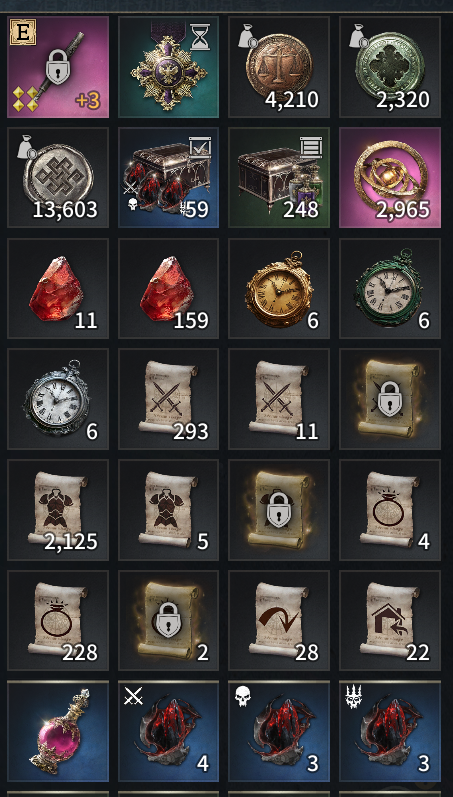Pick the crowned skull dark stone item
This screenshot has width=453, height=797.
point(390,731)
